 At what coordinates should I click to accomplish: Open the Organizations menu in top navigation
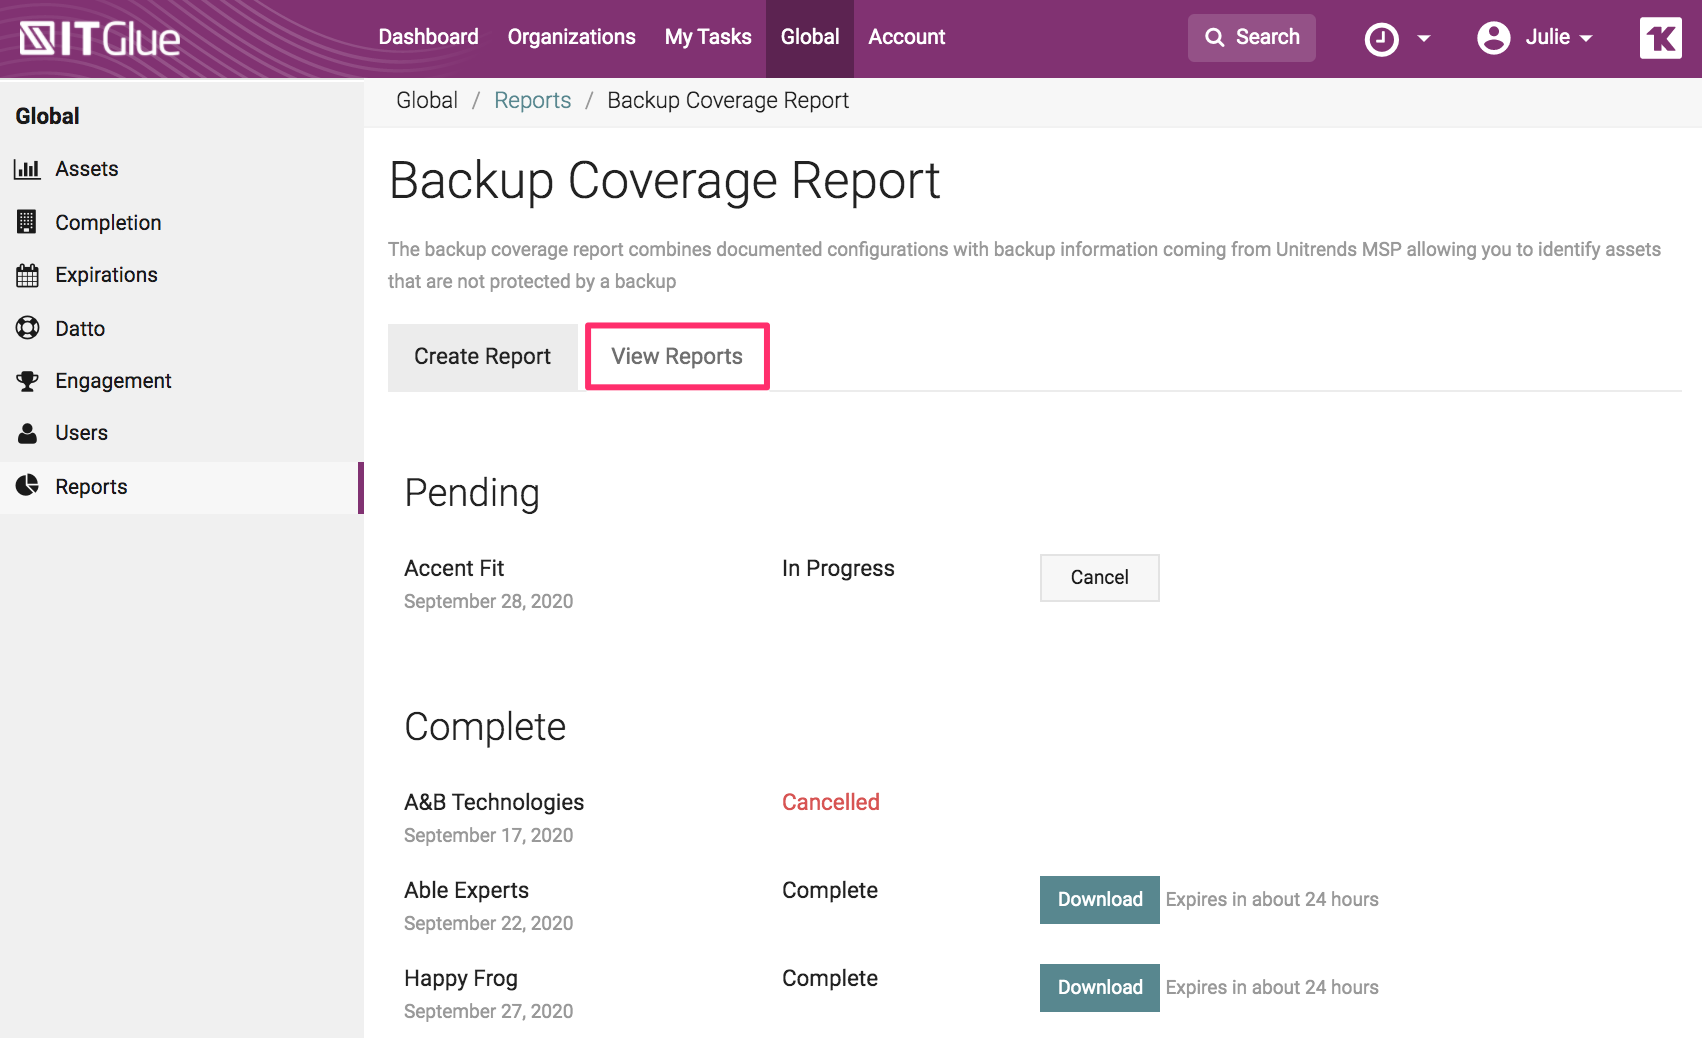point(571,37)
